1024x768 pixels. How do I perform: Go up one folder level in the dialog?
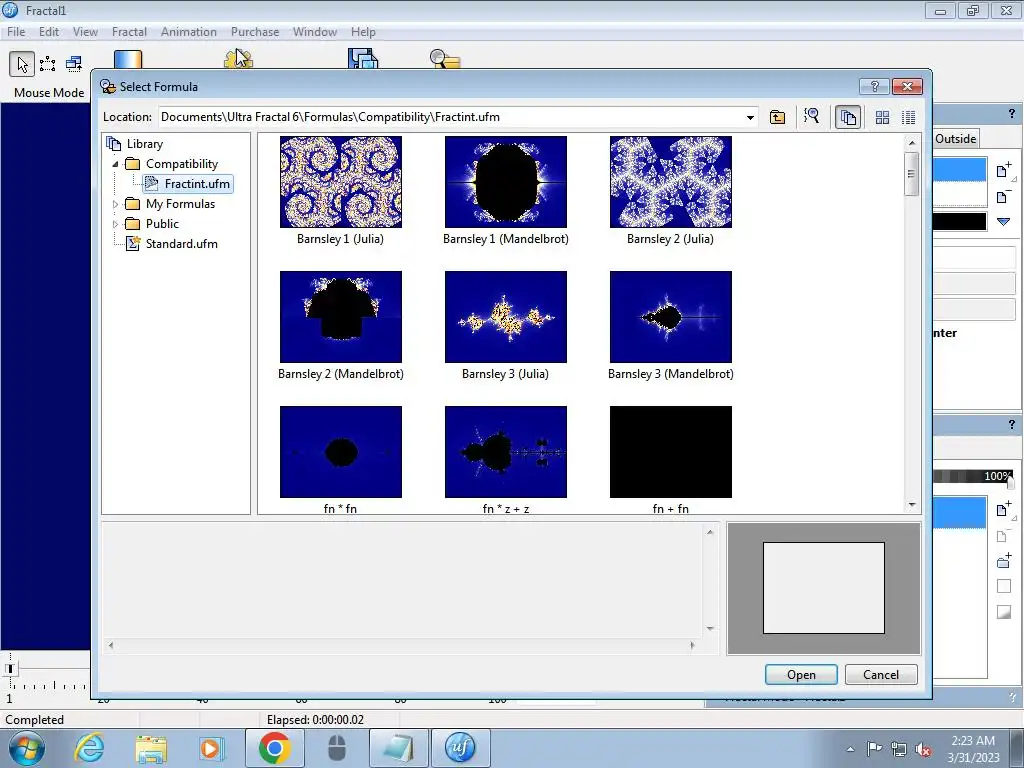point(777,117)
